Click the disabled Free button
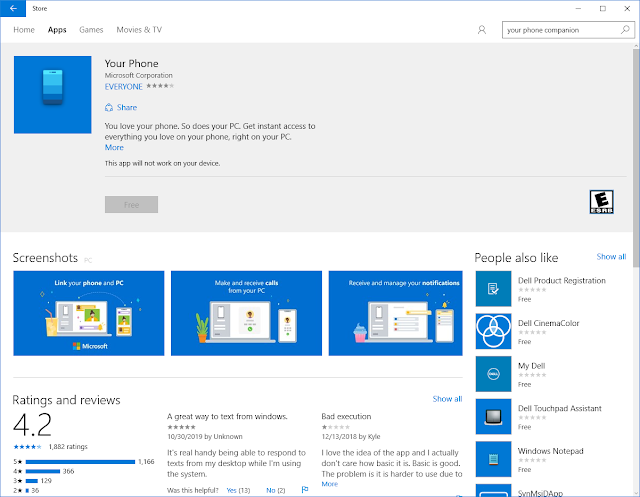Image resolution: width=640 pixels, height=497 pixels. click(131, 204)
